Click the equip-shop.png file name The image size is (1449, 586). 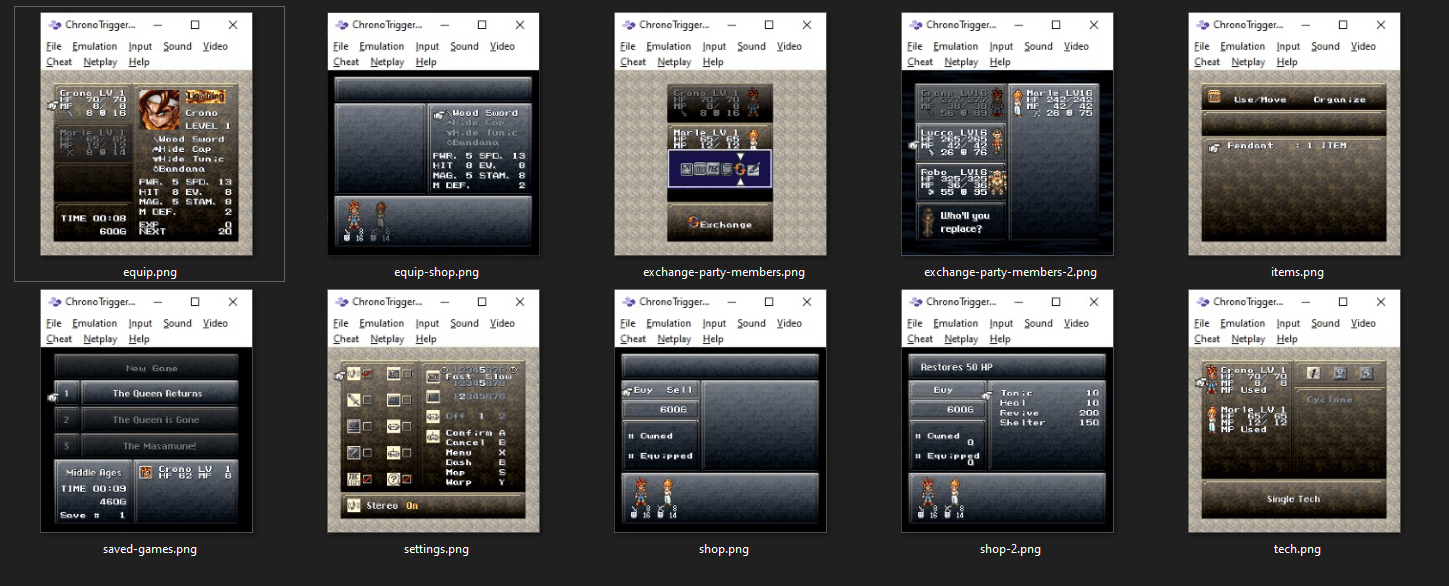(436, 272)
